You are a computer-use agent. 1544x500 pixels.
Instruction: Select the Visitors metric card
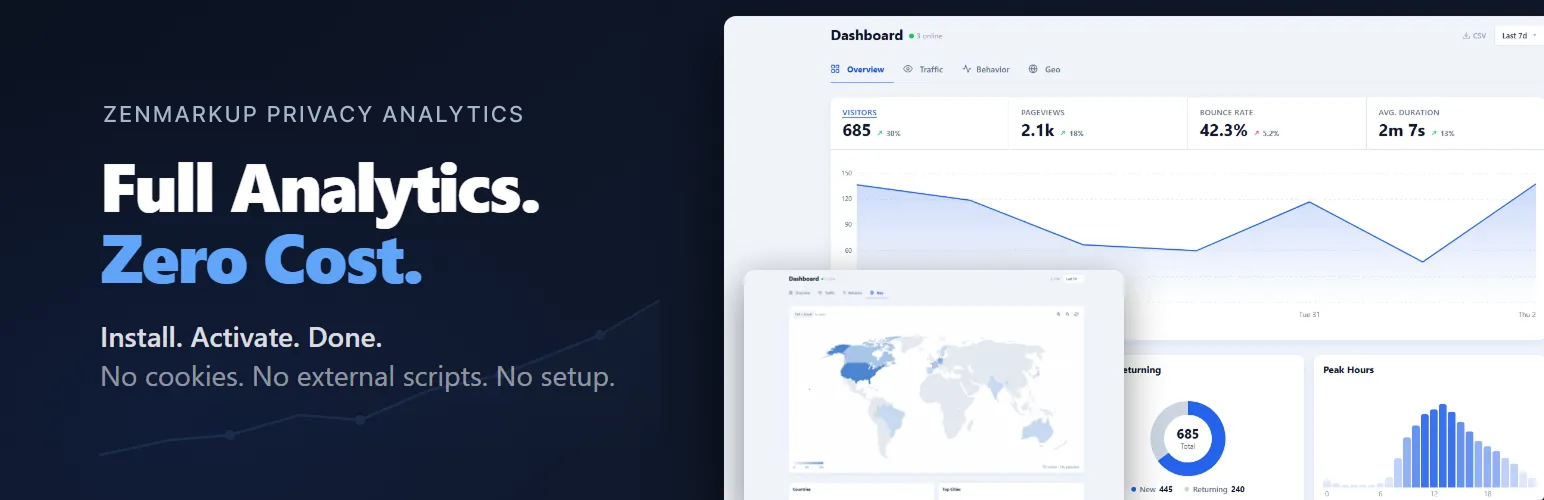click(x=919, y=123)
